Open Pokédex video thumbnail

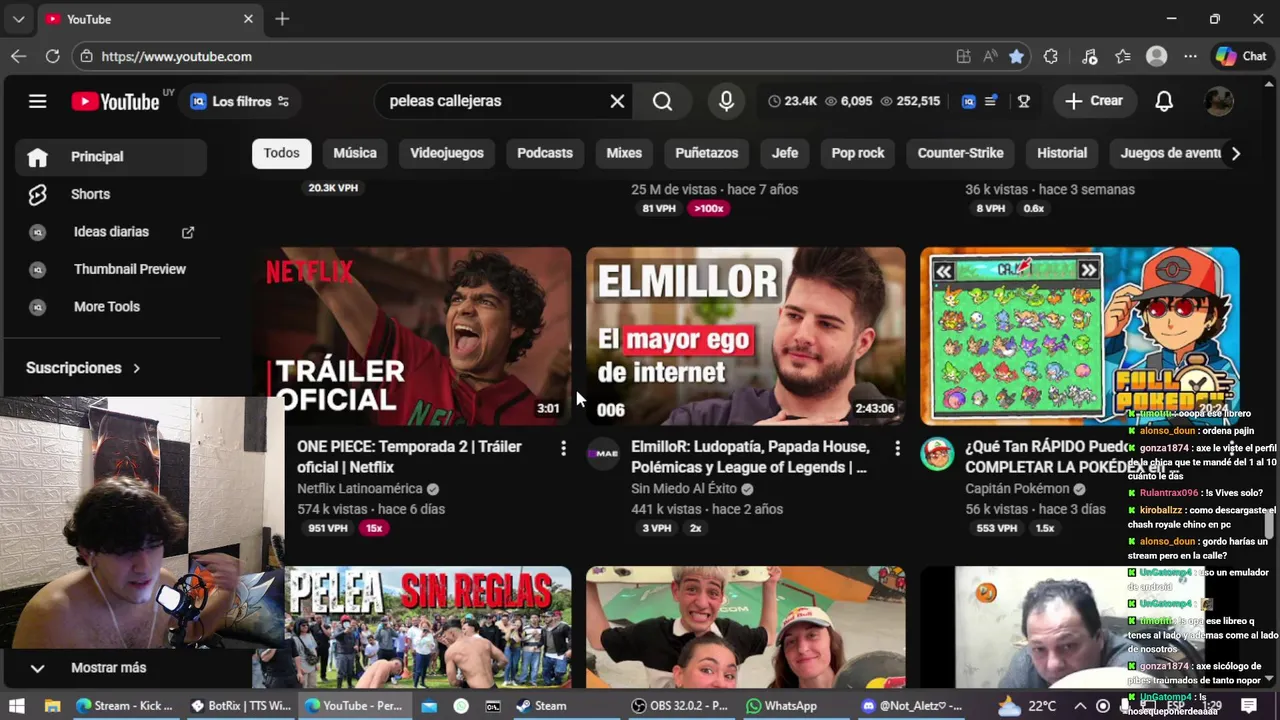pos(1079,337)
